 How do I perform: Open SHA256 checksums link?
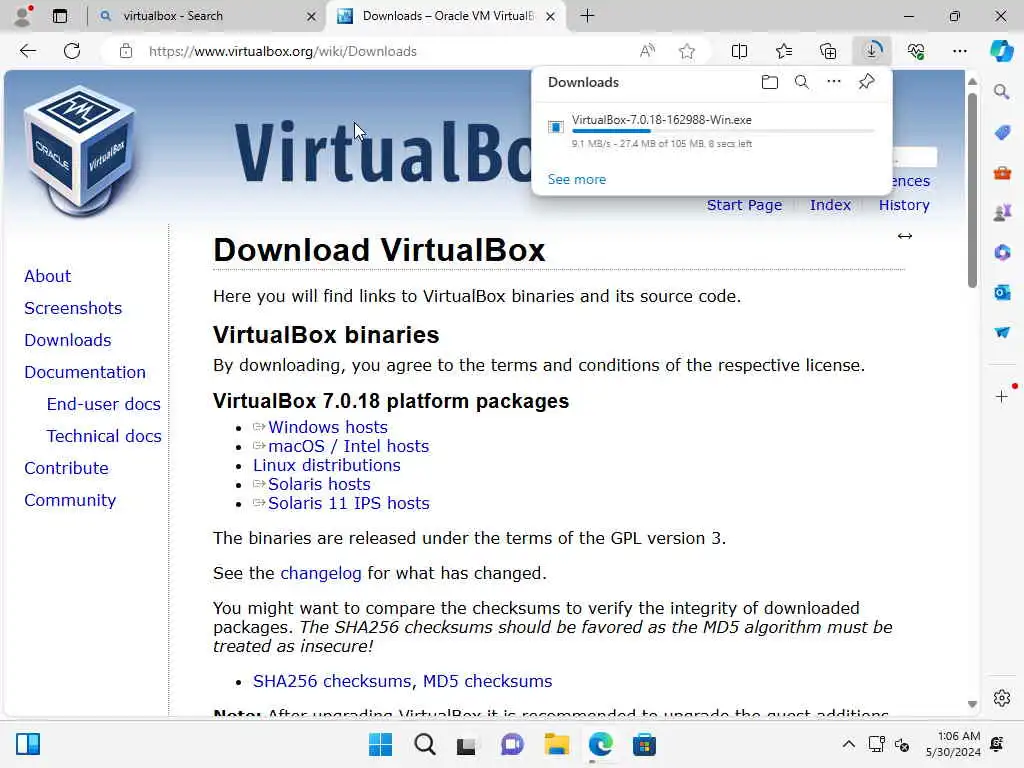tap(332, 681)
